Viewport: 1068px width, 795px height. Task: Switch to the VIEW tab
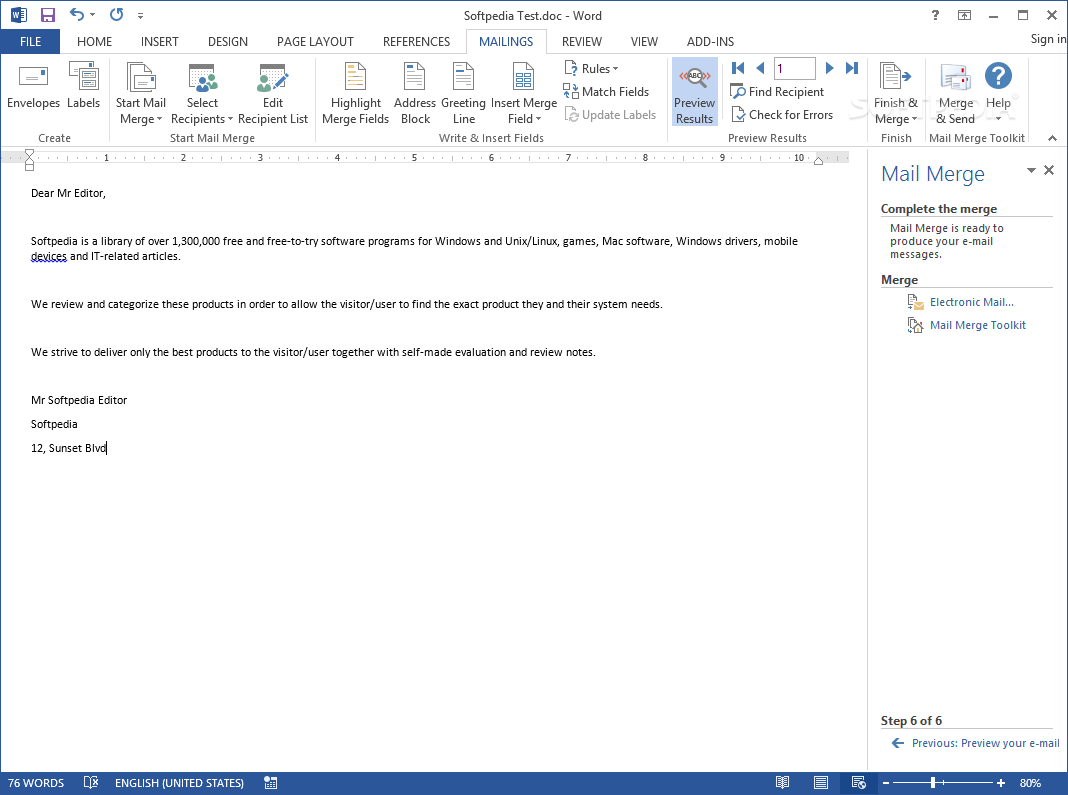[x=644, y=42]
